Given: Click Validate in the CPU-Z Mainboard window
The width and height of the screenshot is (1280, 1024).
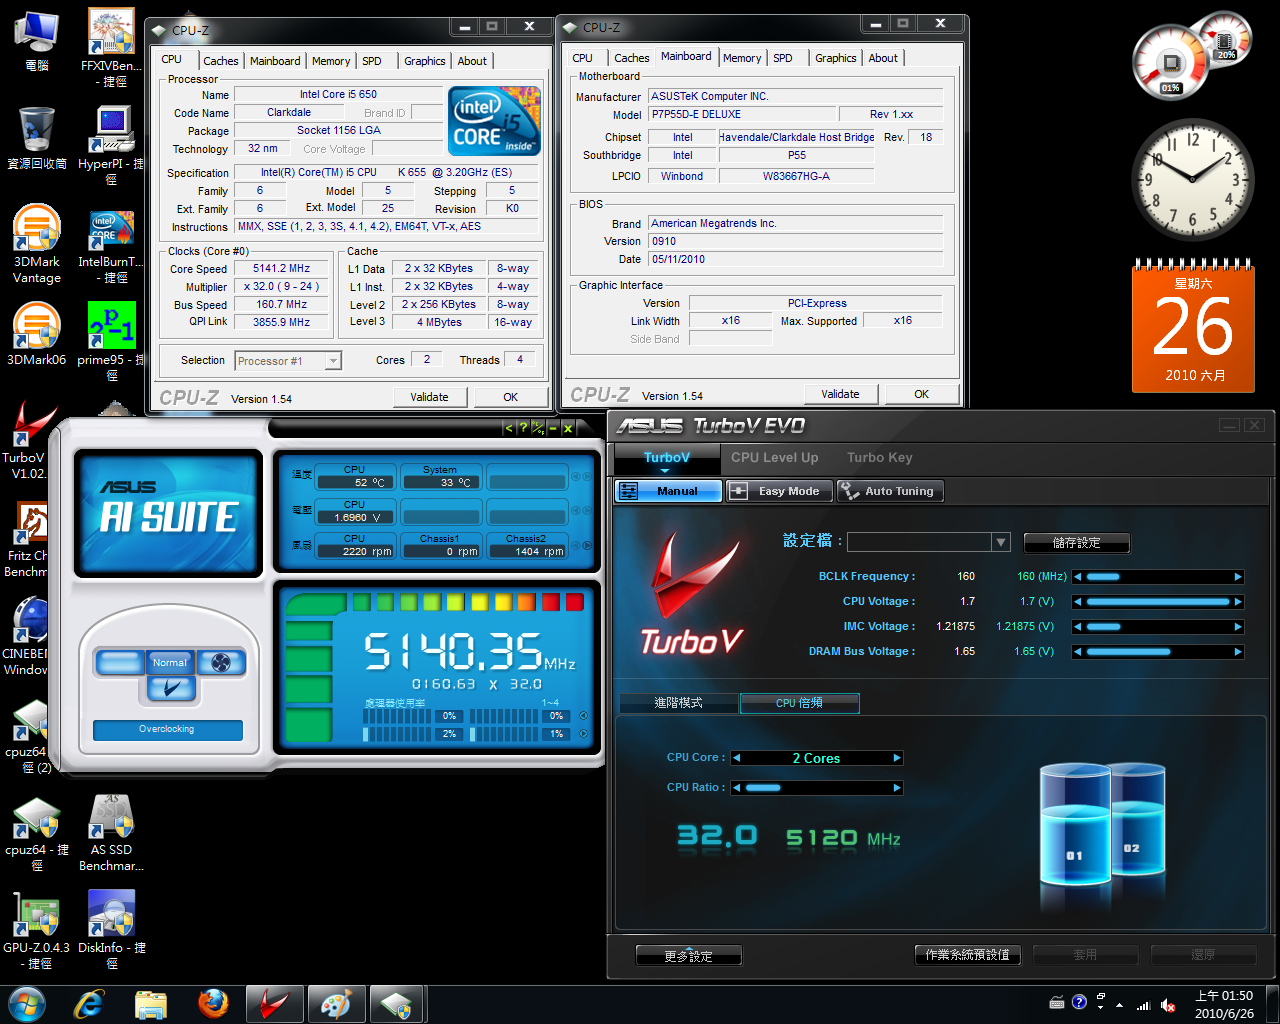Looking at the screenshot, I should [x=840, y=394].
